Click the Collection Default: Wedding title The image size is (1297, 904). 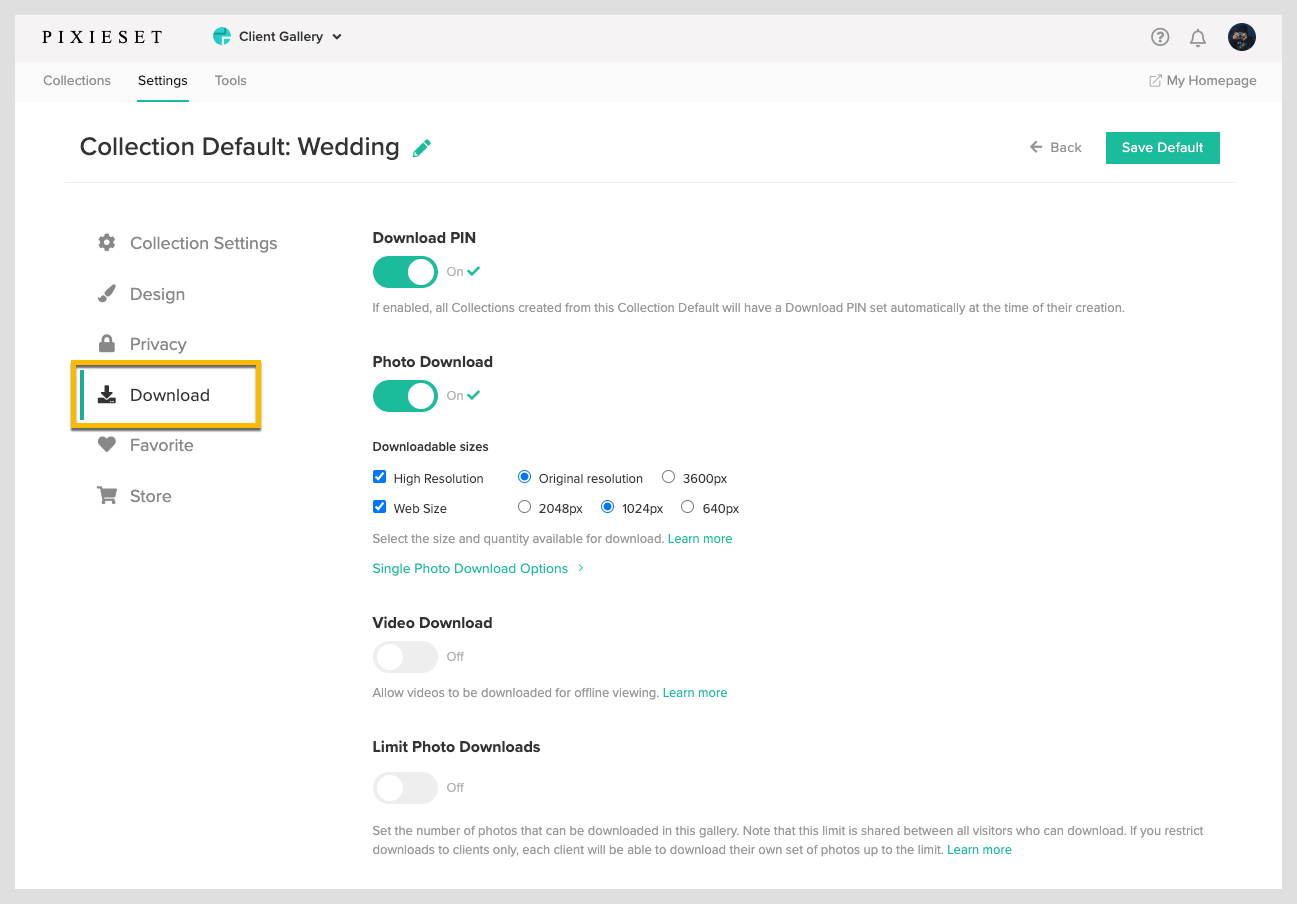[x=240, y=147]
